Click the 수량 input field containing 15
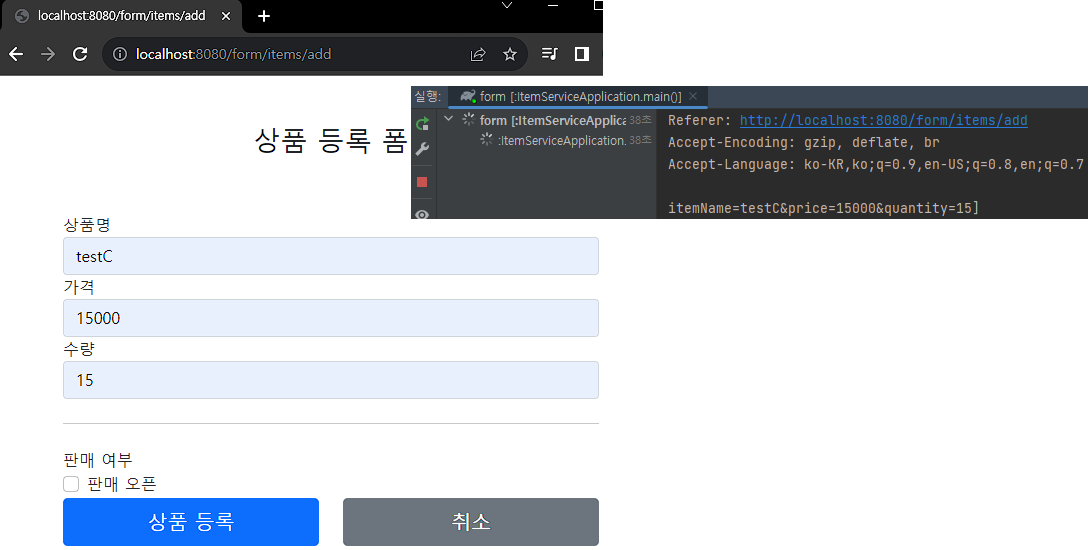The height and width of the screenshot is (550, 1089). click(x=331, y=380)
